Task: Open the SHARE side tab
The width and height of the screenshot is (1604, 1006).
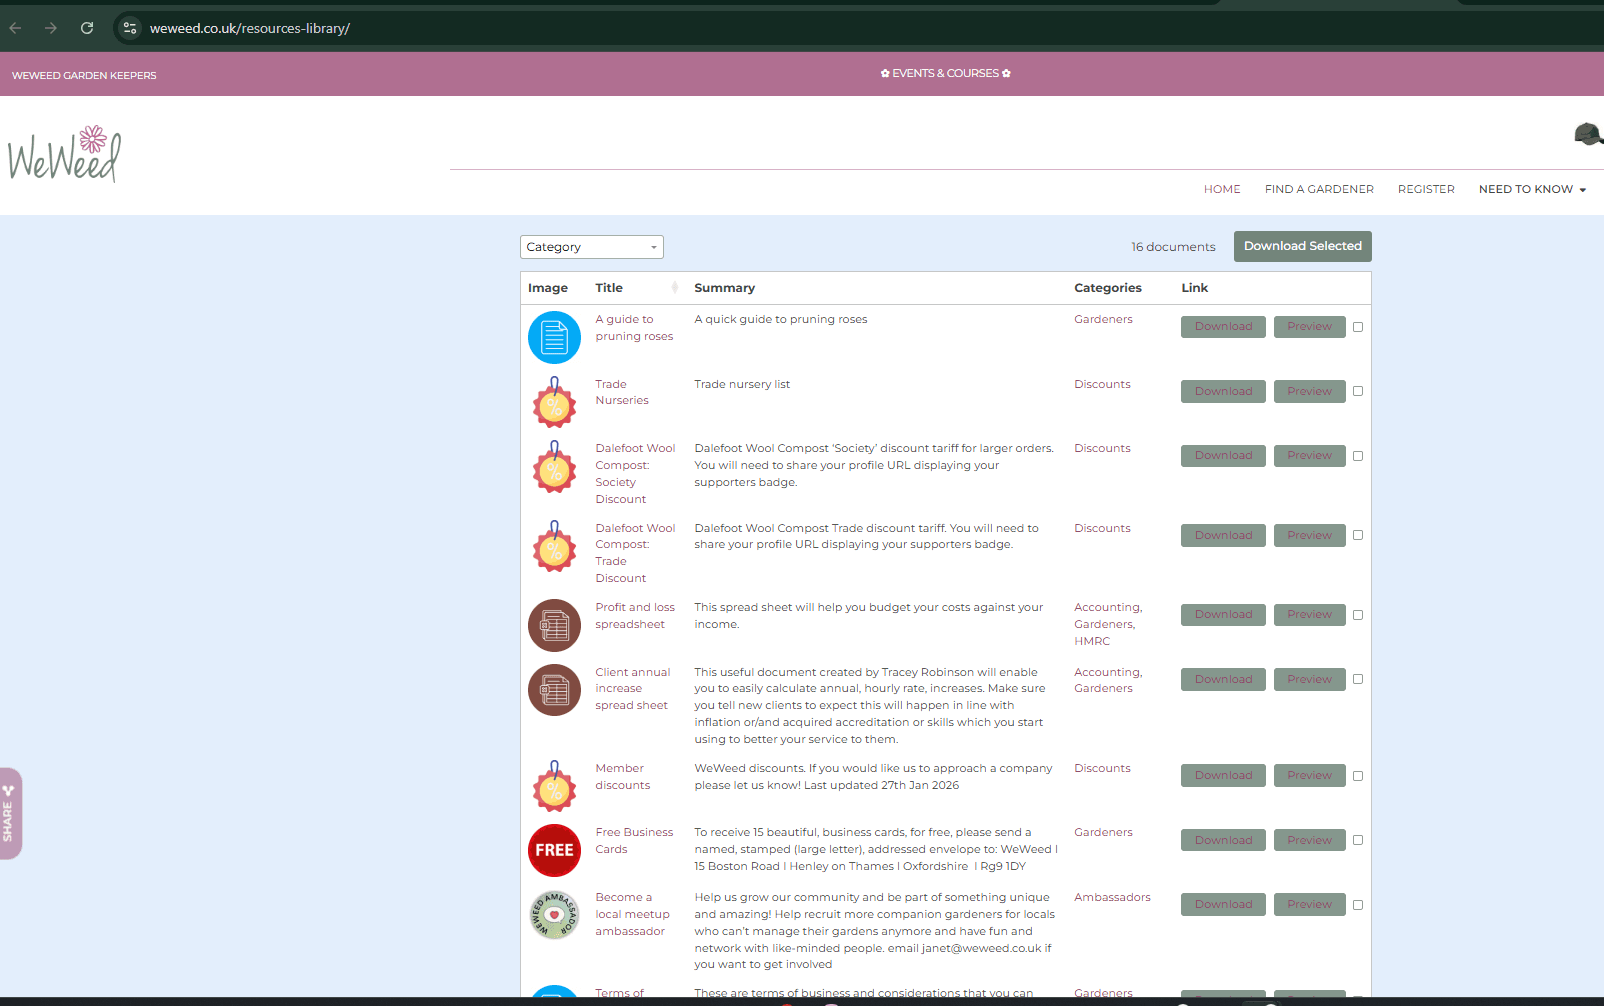Action: (x=10, y=813)
